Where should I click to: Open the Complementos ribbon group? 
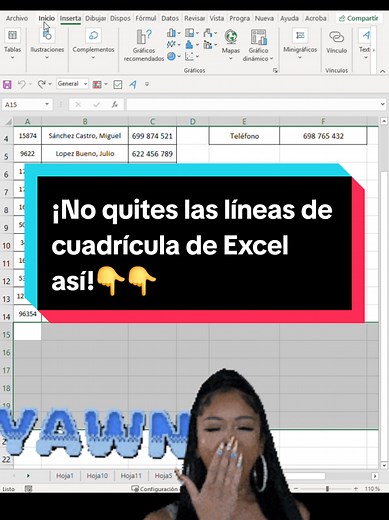click(93, 44)
